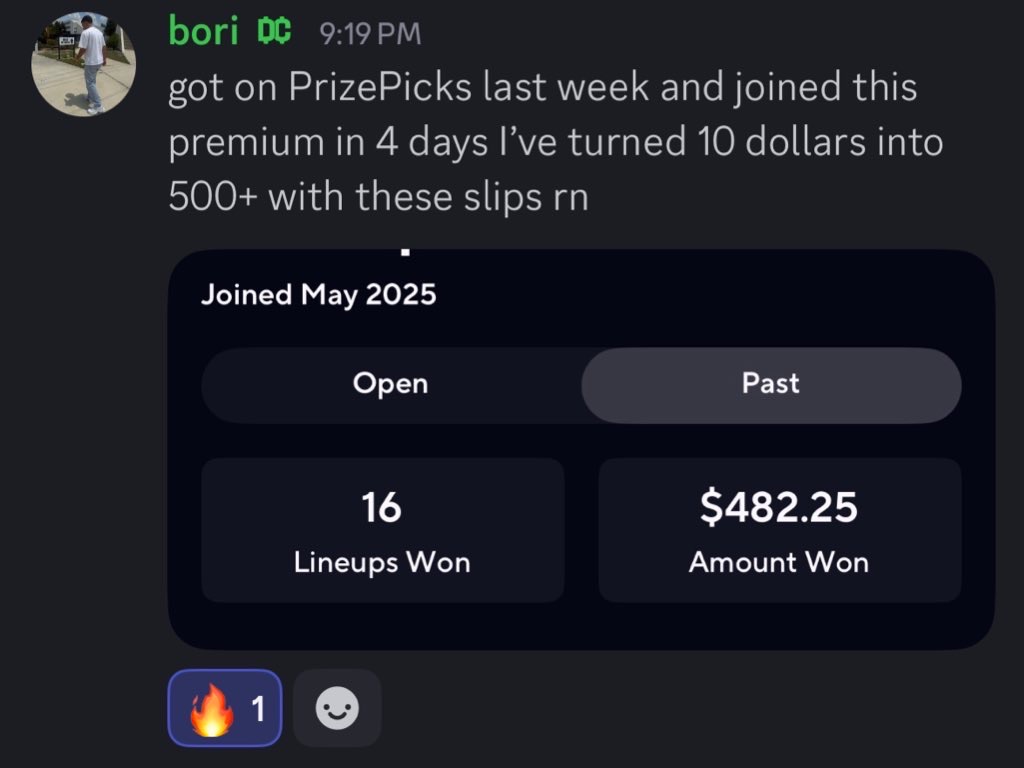Click the $482.25 amount value
The width and height of the screenshot is (1024, 768).
click(778, 507)
